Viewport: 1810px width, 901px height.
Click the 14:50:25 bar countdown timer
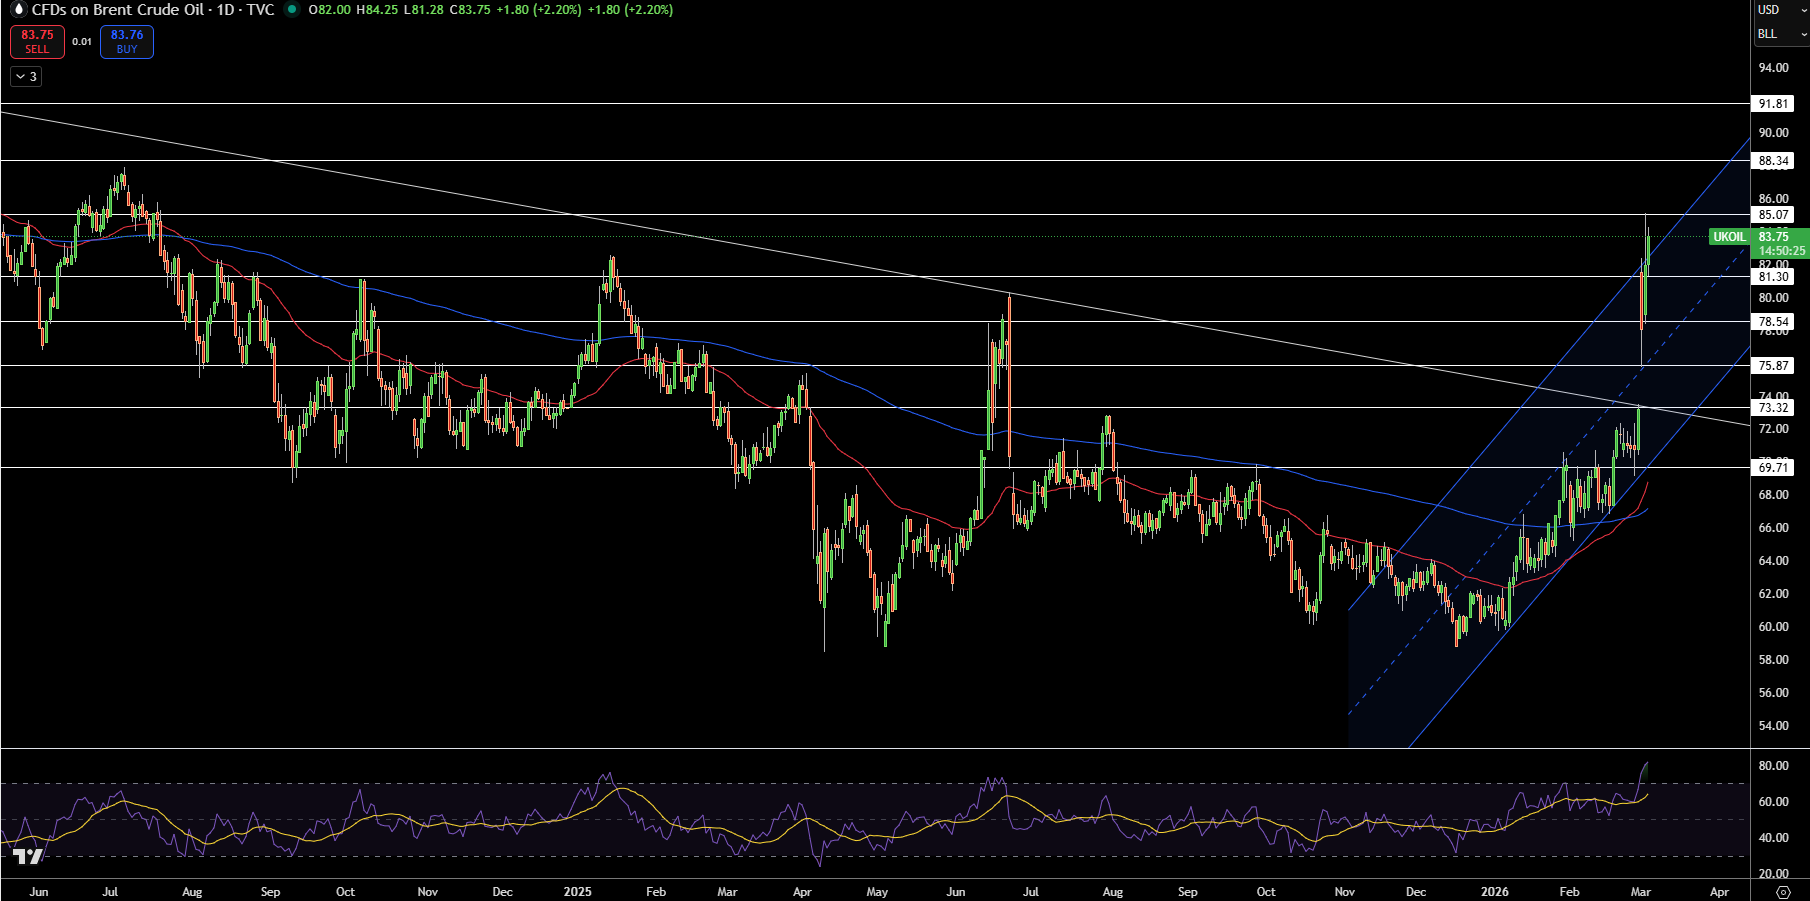coord(1782,251)
